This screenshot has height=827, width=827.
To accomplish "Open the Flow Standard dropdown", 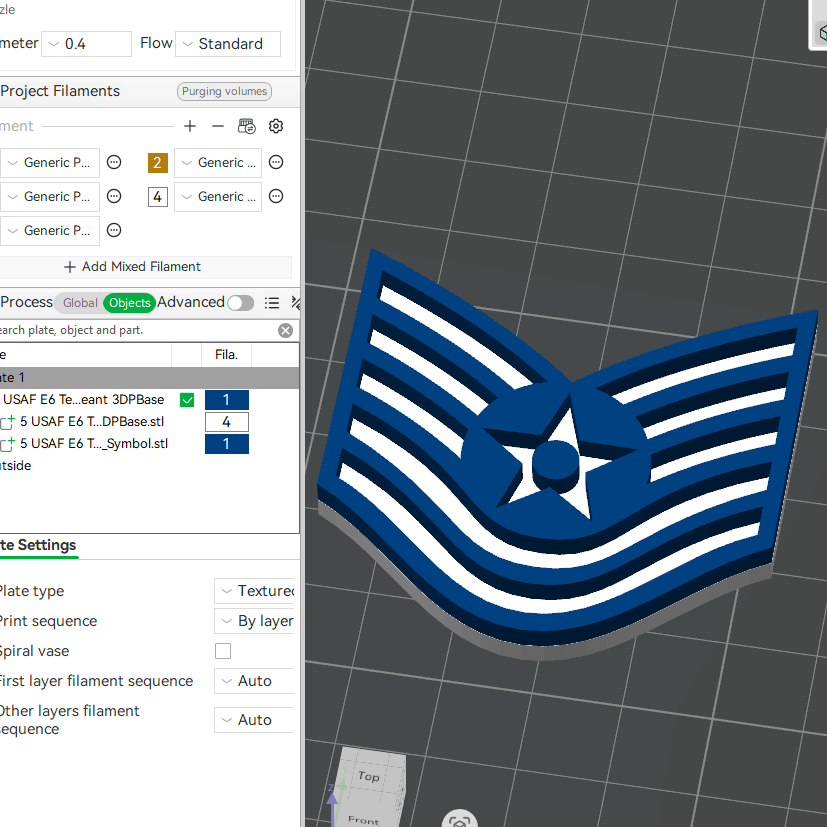I will 228,44.
